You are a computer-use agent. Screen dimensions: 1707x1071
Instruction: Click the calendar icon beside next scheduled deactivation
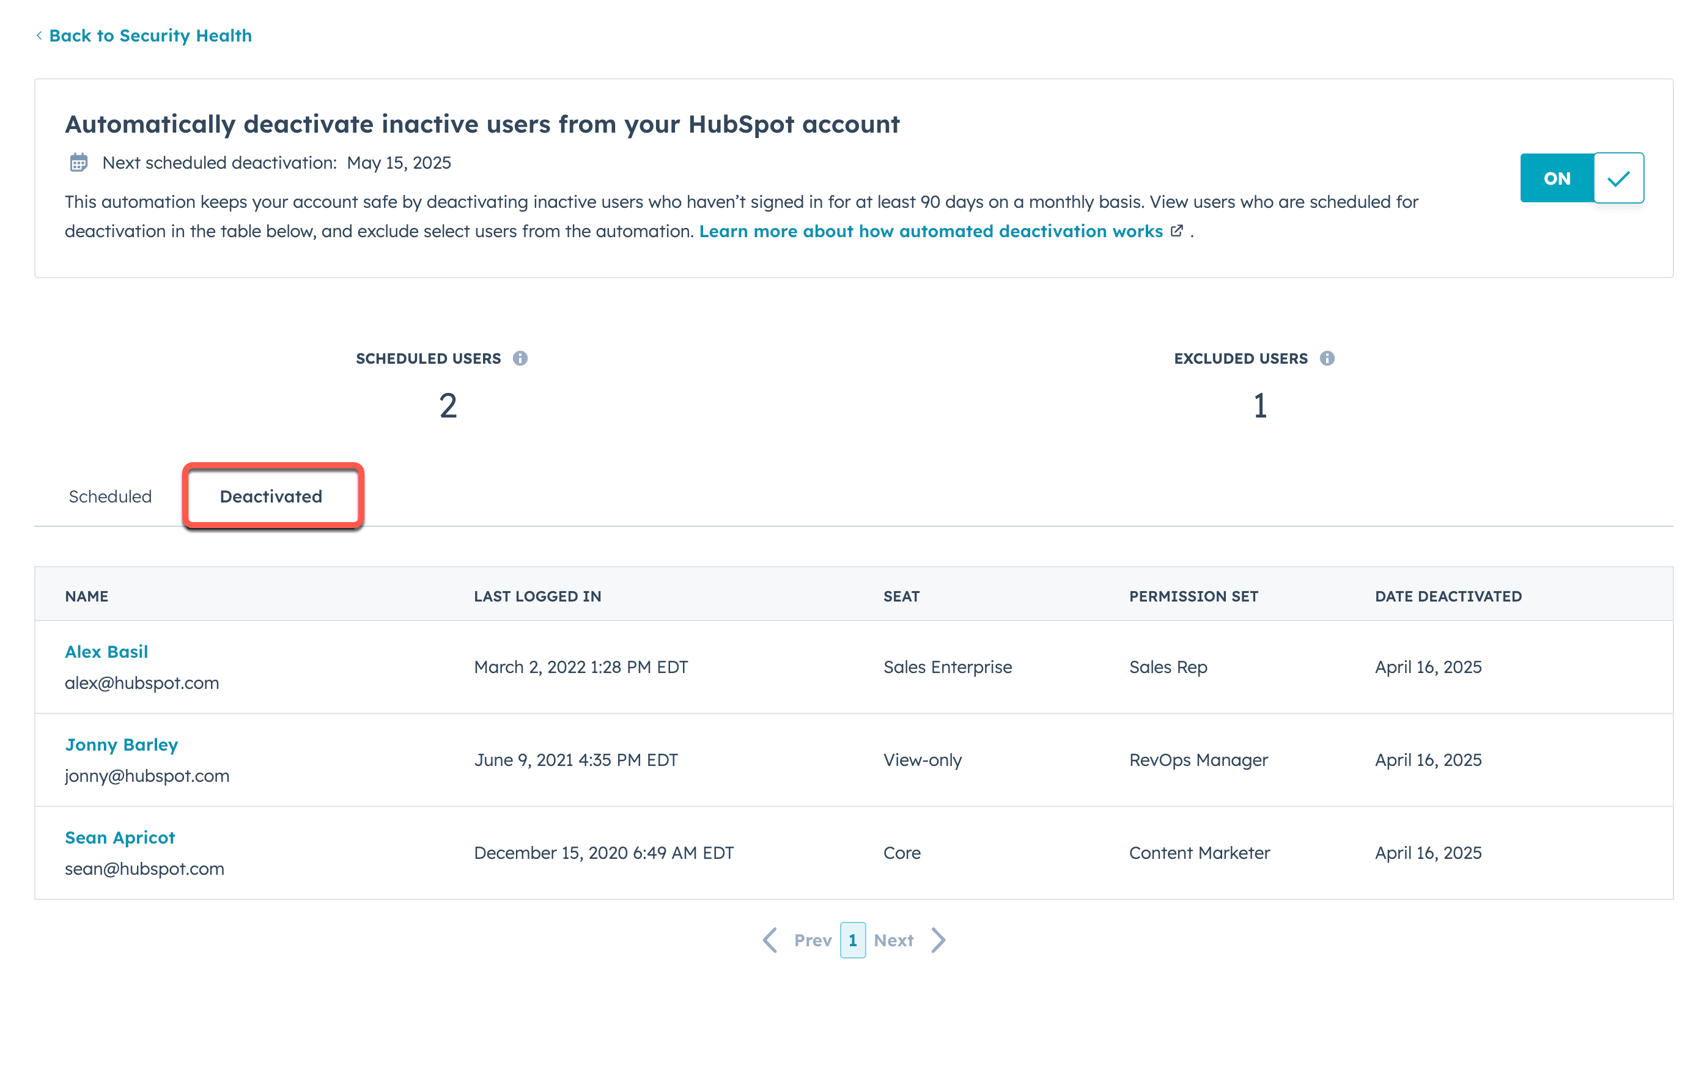click(78, 162)
